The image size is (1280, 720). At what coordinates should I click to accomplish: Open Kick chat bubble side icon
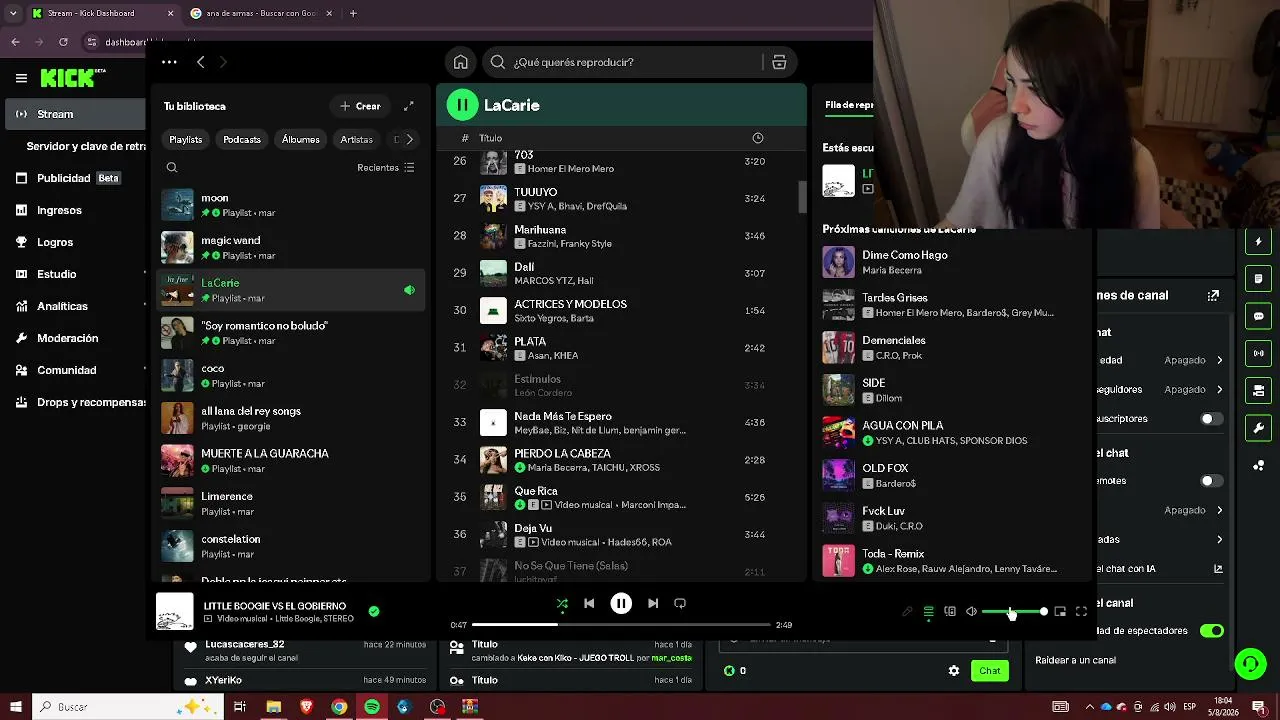pyautogui.click(x=1259, y=316)
